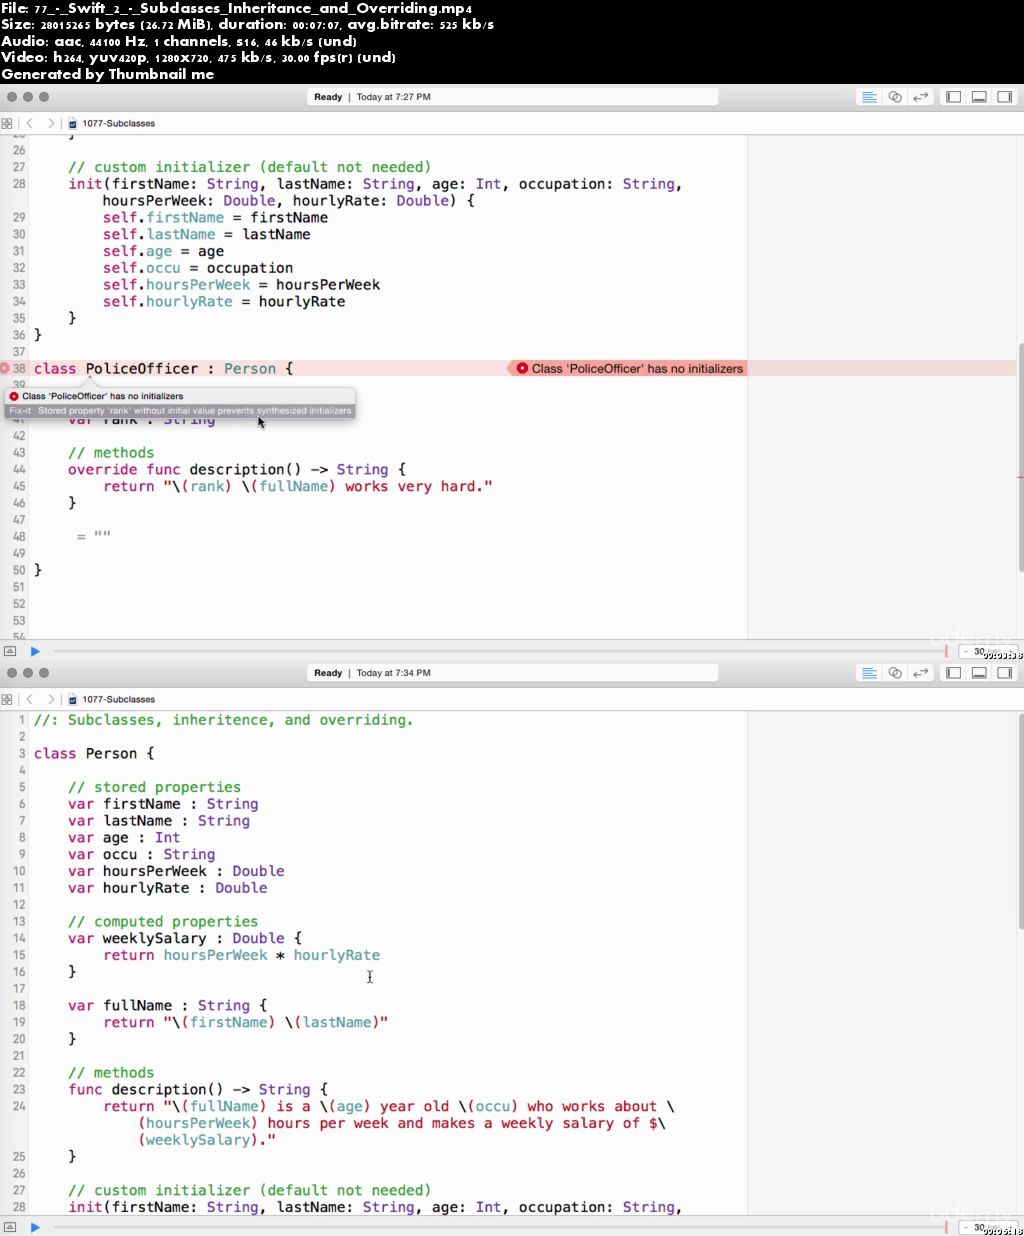The width and height of the screenshot is (1024, 1236).
Task: Run playground with play button, 7:27 PM window
Action: tap(35, 651)
